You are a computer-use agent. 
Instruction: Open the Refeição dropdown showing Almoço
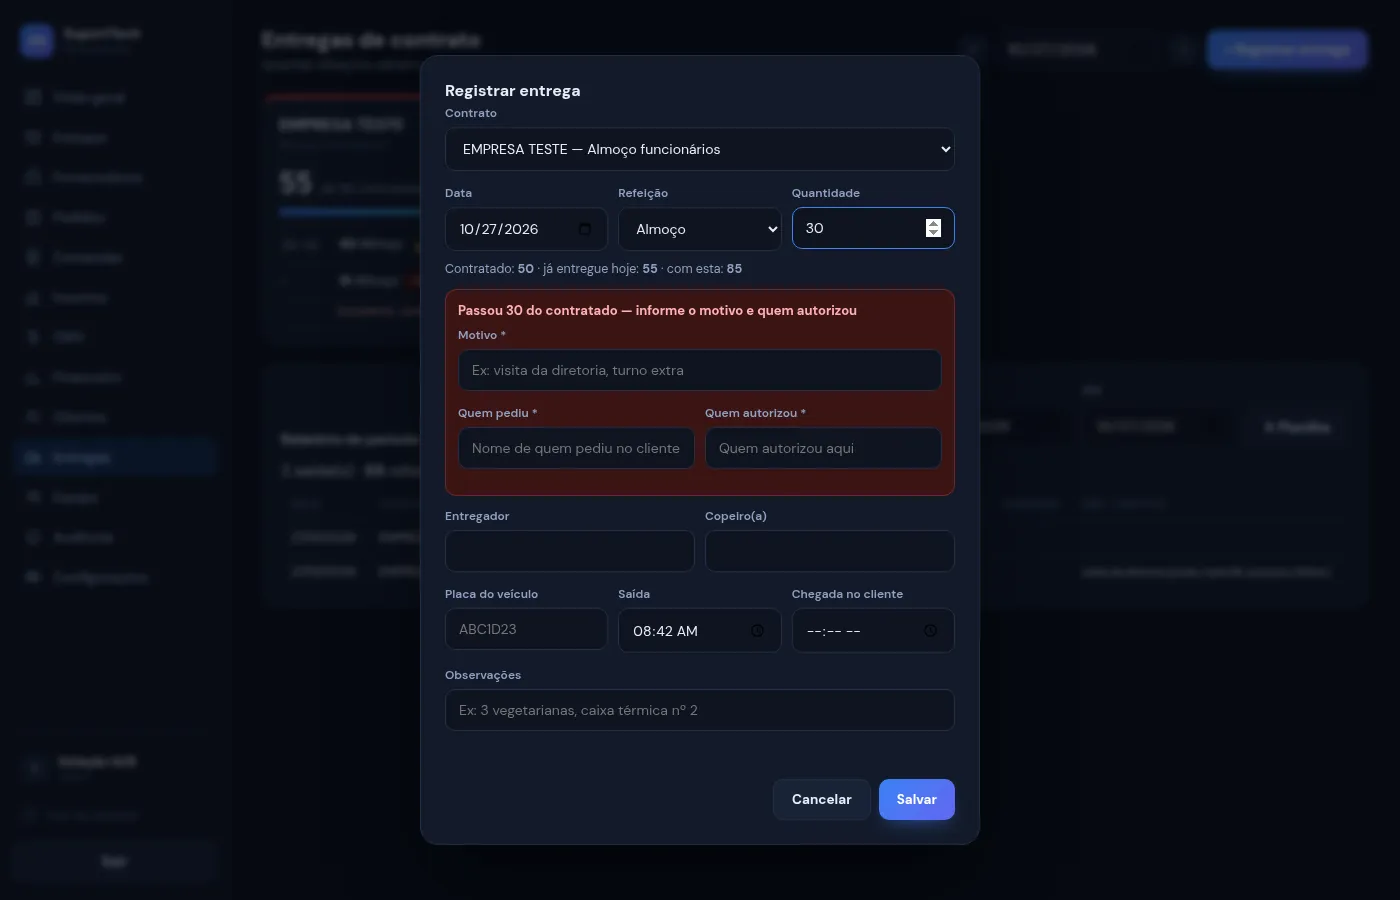(x=700, y=229)
